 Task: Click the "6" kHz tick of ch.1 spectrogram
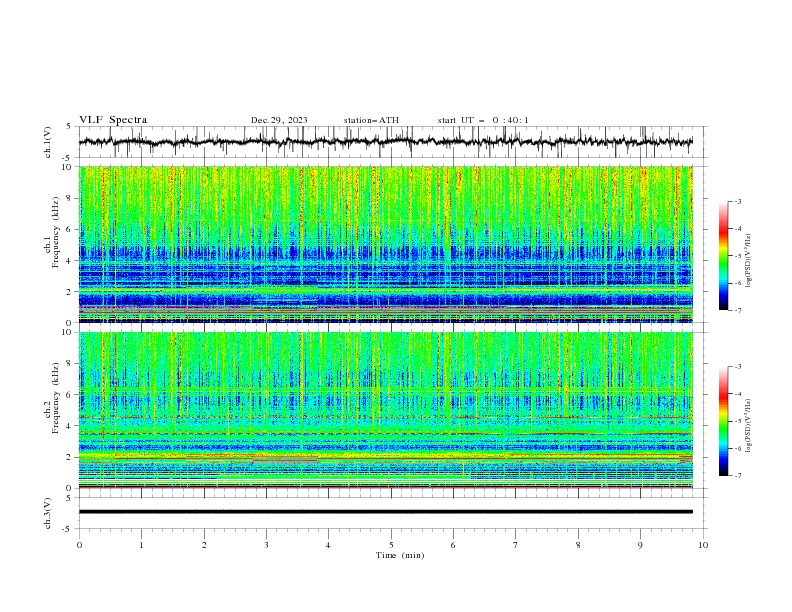(x=71, y=229)
